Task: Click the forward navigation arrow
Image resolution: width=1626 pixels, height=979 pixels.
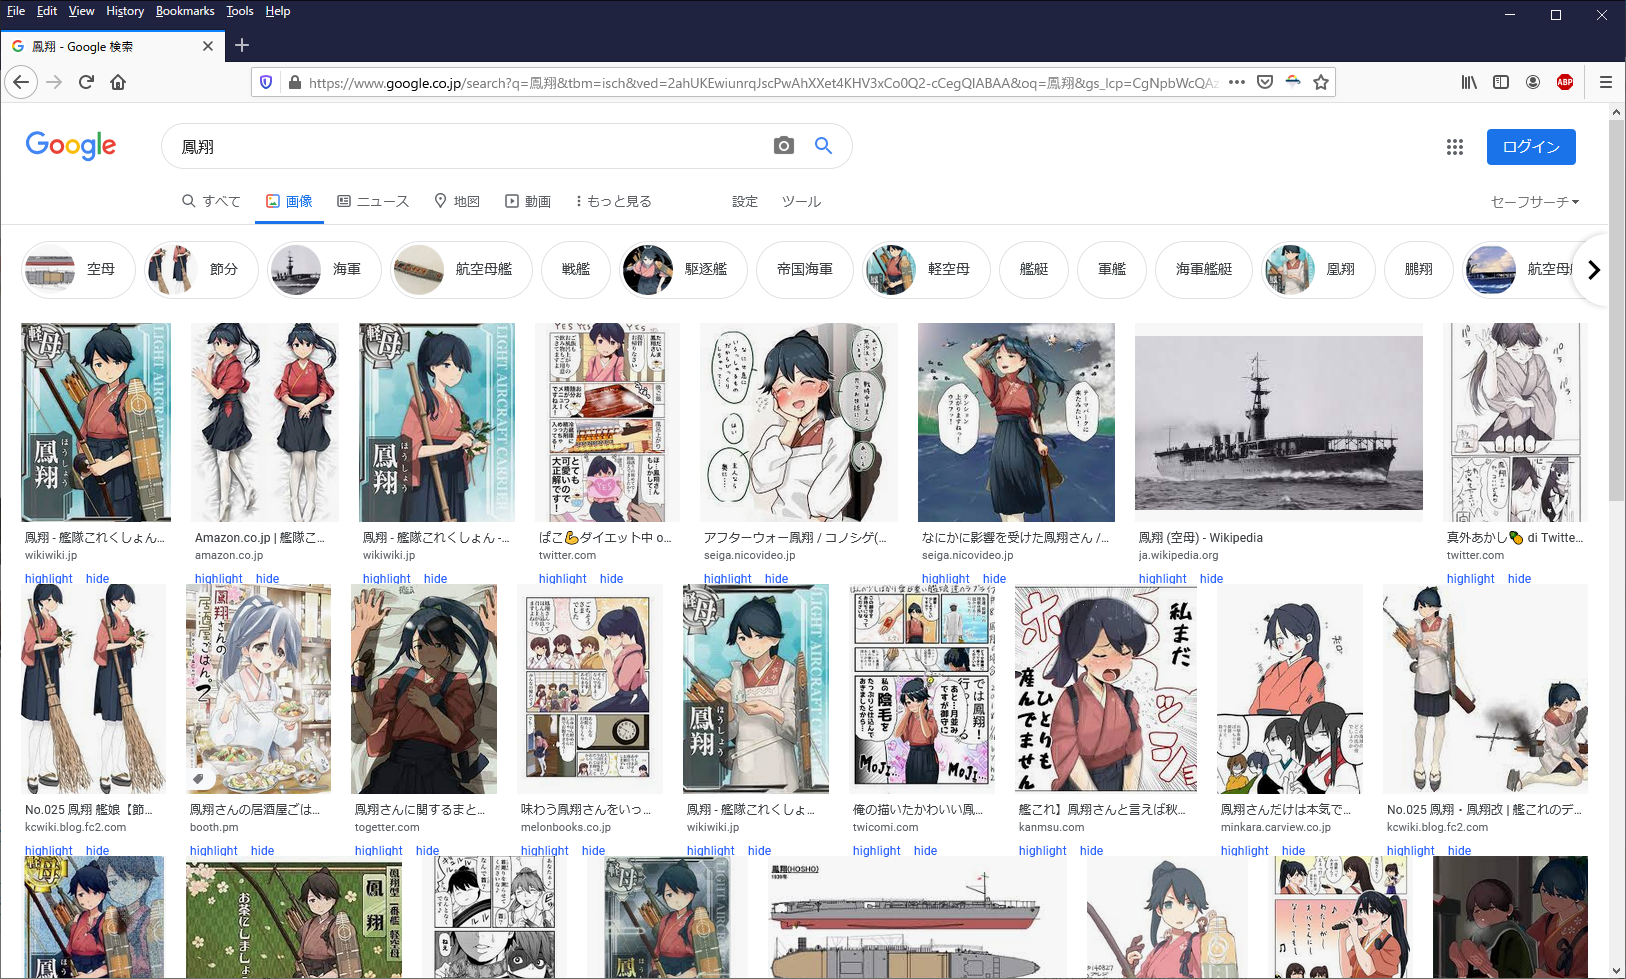Action: [x=54, y=82]
